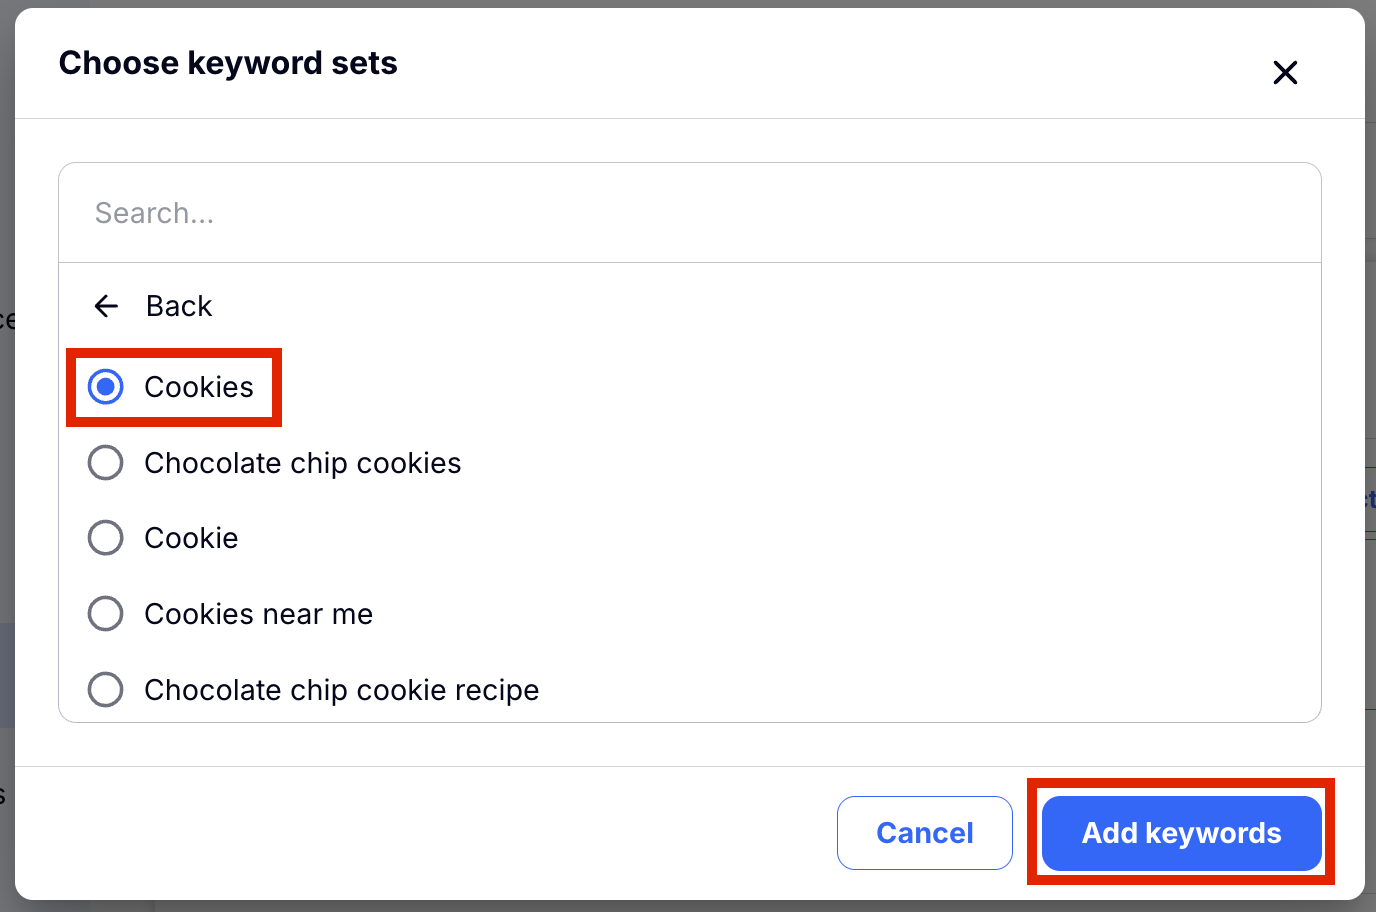This screenshot has height=912, width=1376.
Task: Go back using the Back label
Action: [179, 306]
